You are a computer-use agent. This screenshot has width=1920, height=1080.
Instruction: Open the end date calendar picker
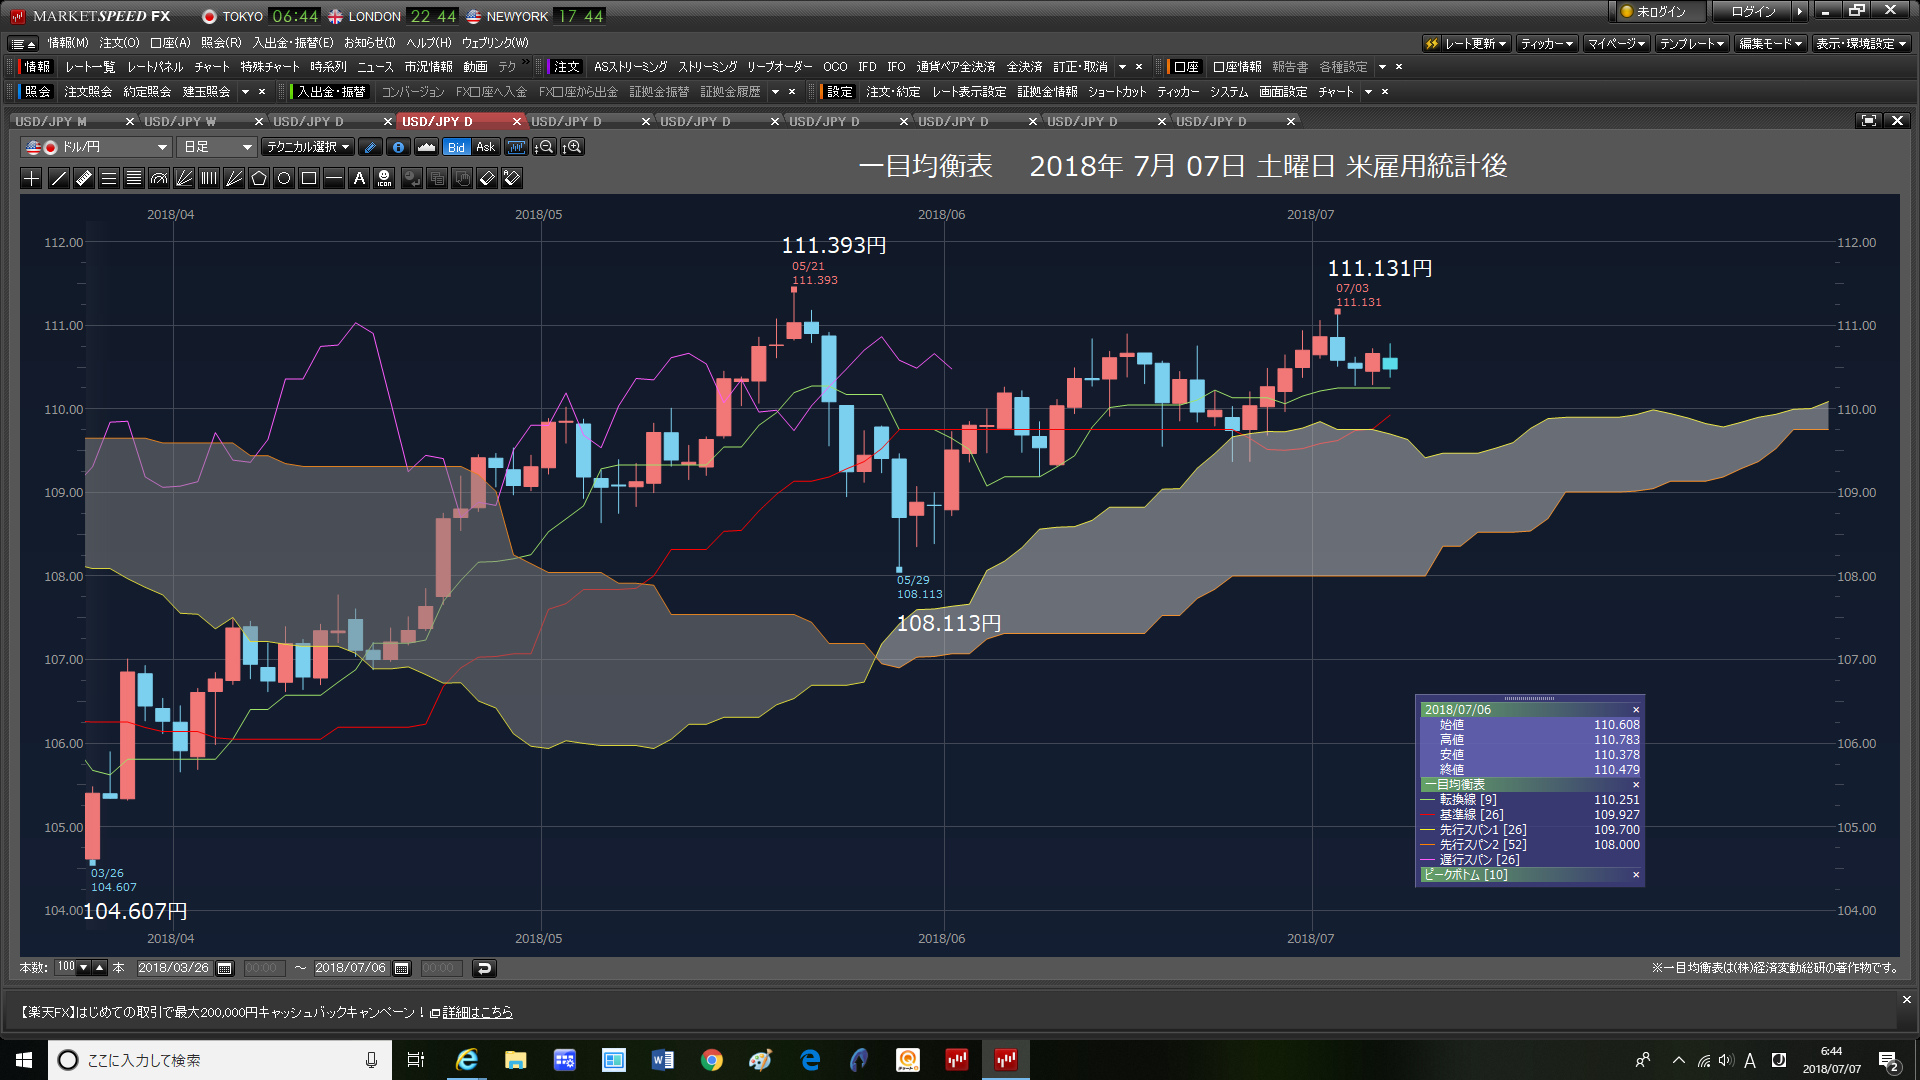click(402, 968)
